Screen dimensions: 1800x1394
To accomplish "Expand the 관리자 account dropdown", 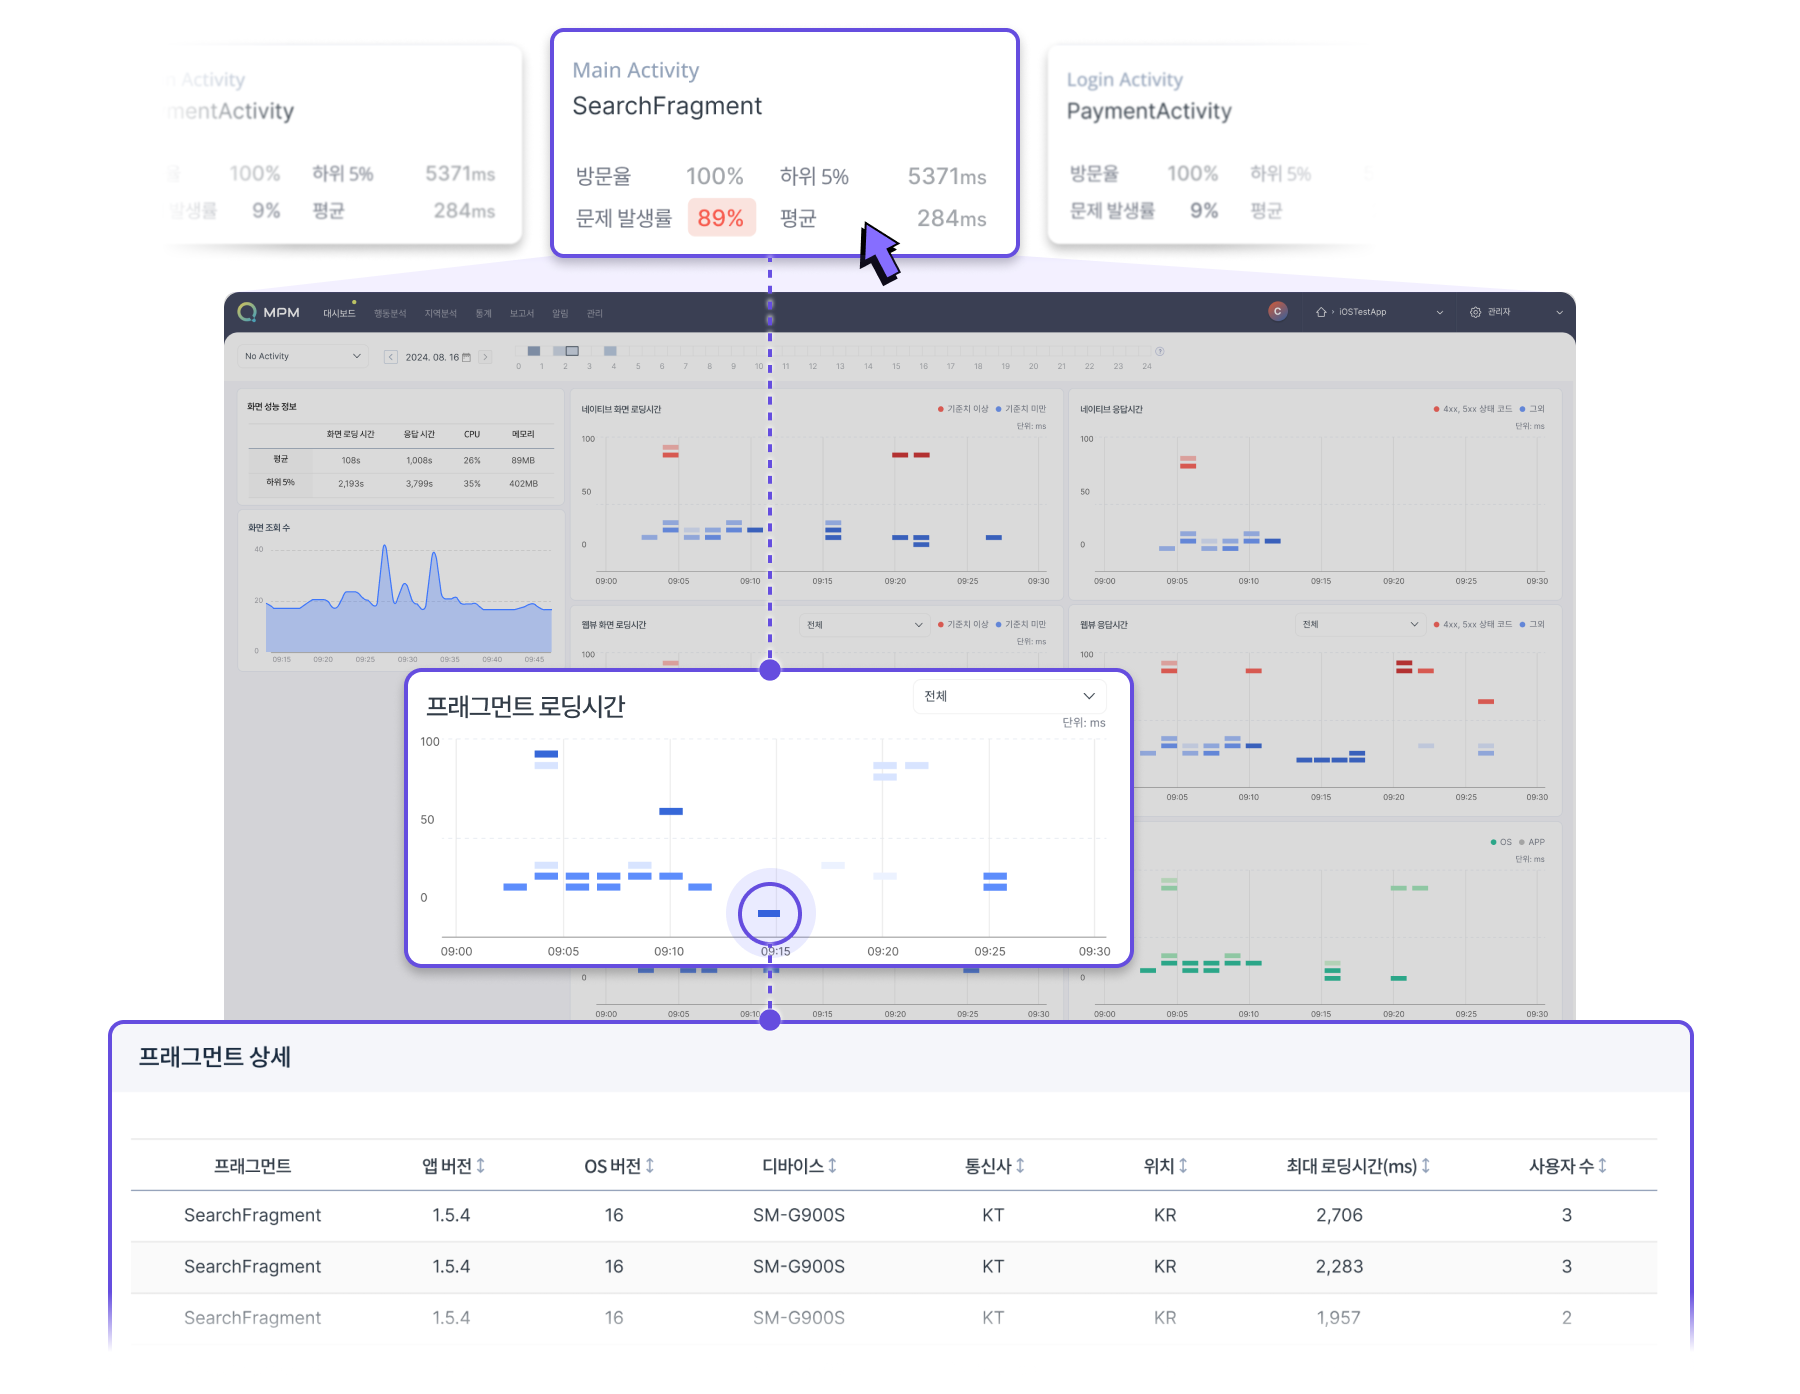I will (1516, 312).
